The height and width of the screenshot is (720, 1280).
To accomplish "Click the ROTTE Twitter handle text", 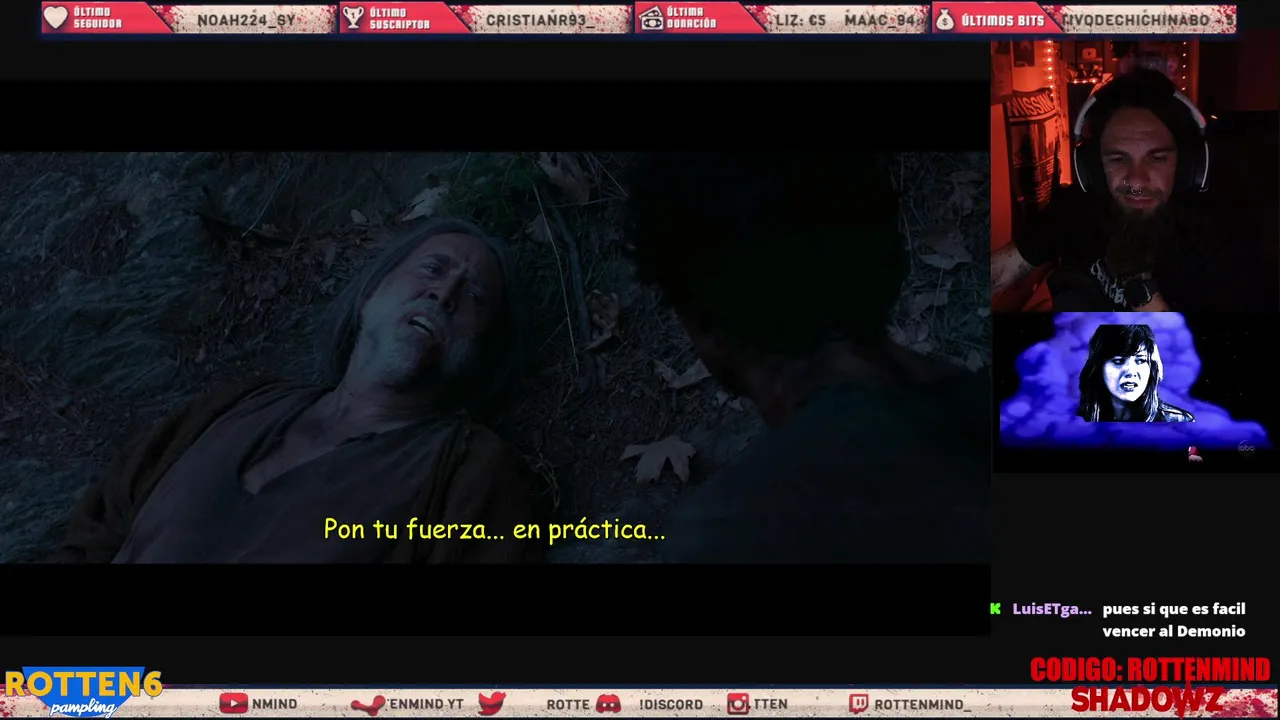I will (x=568, y=704).
